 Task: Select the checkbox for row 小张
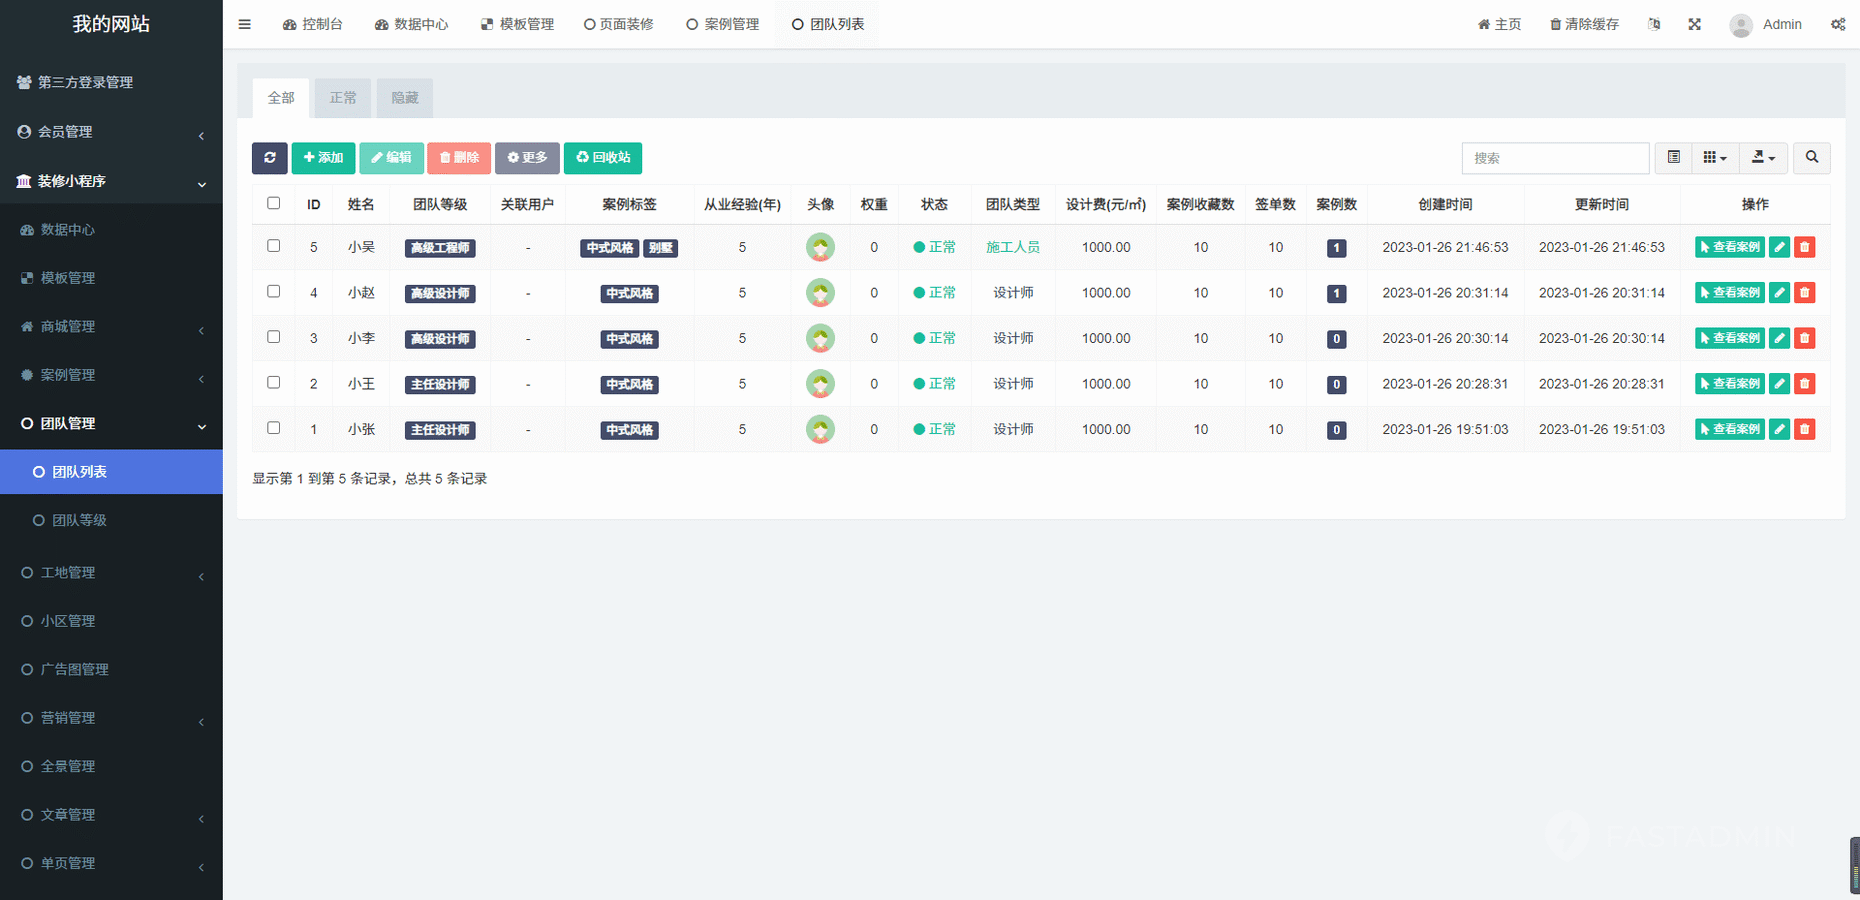point(273,428)
